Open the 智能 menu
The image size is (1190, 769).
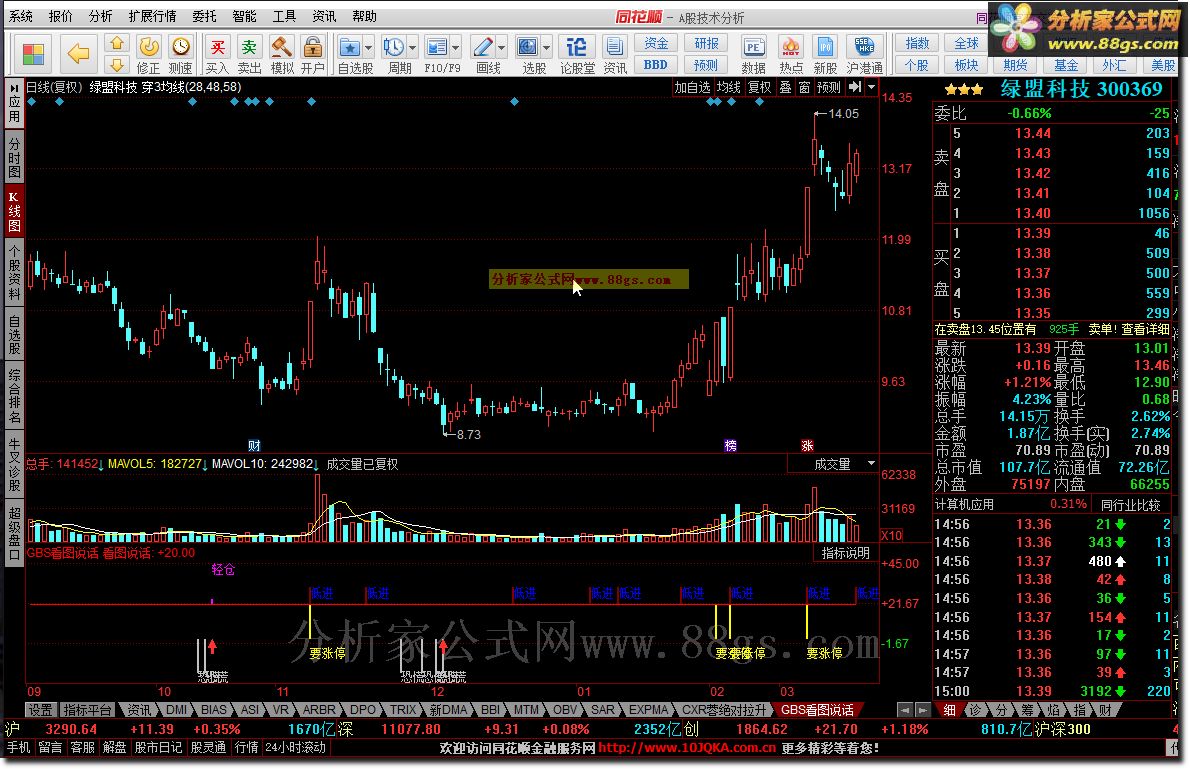click(x=244, y=16)
